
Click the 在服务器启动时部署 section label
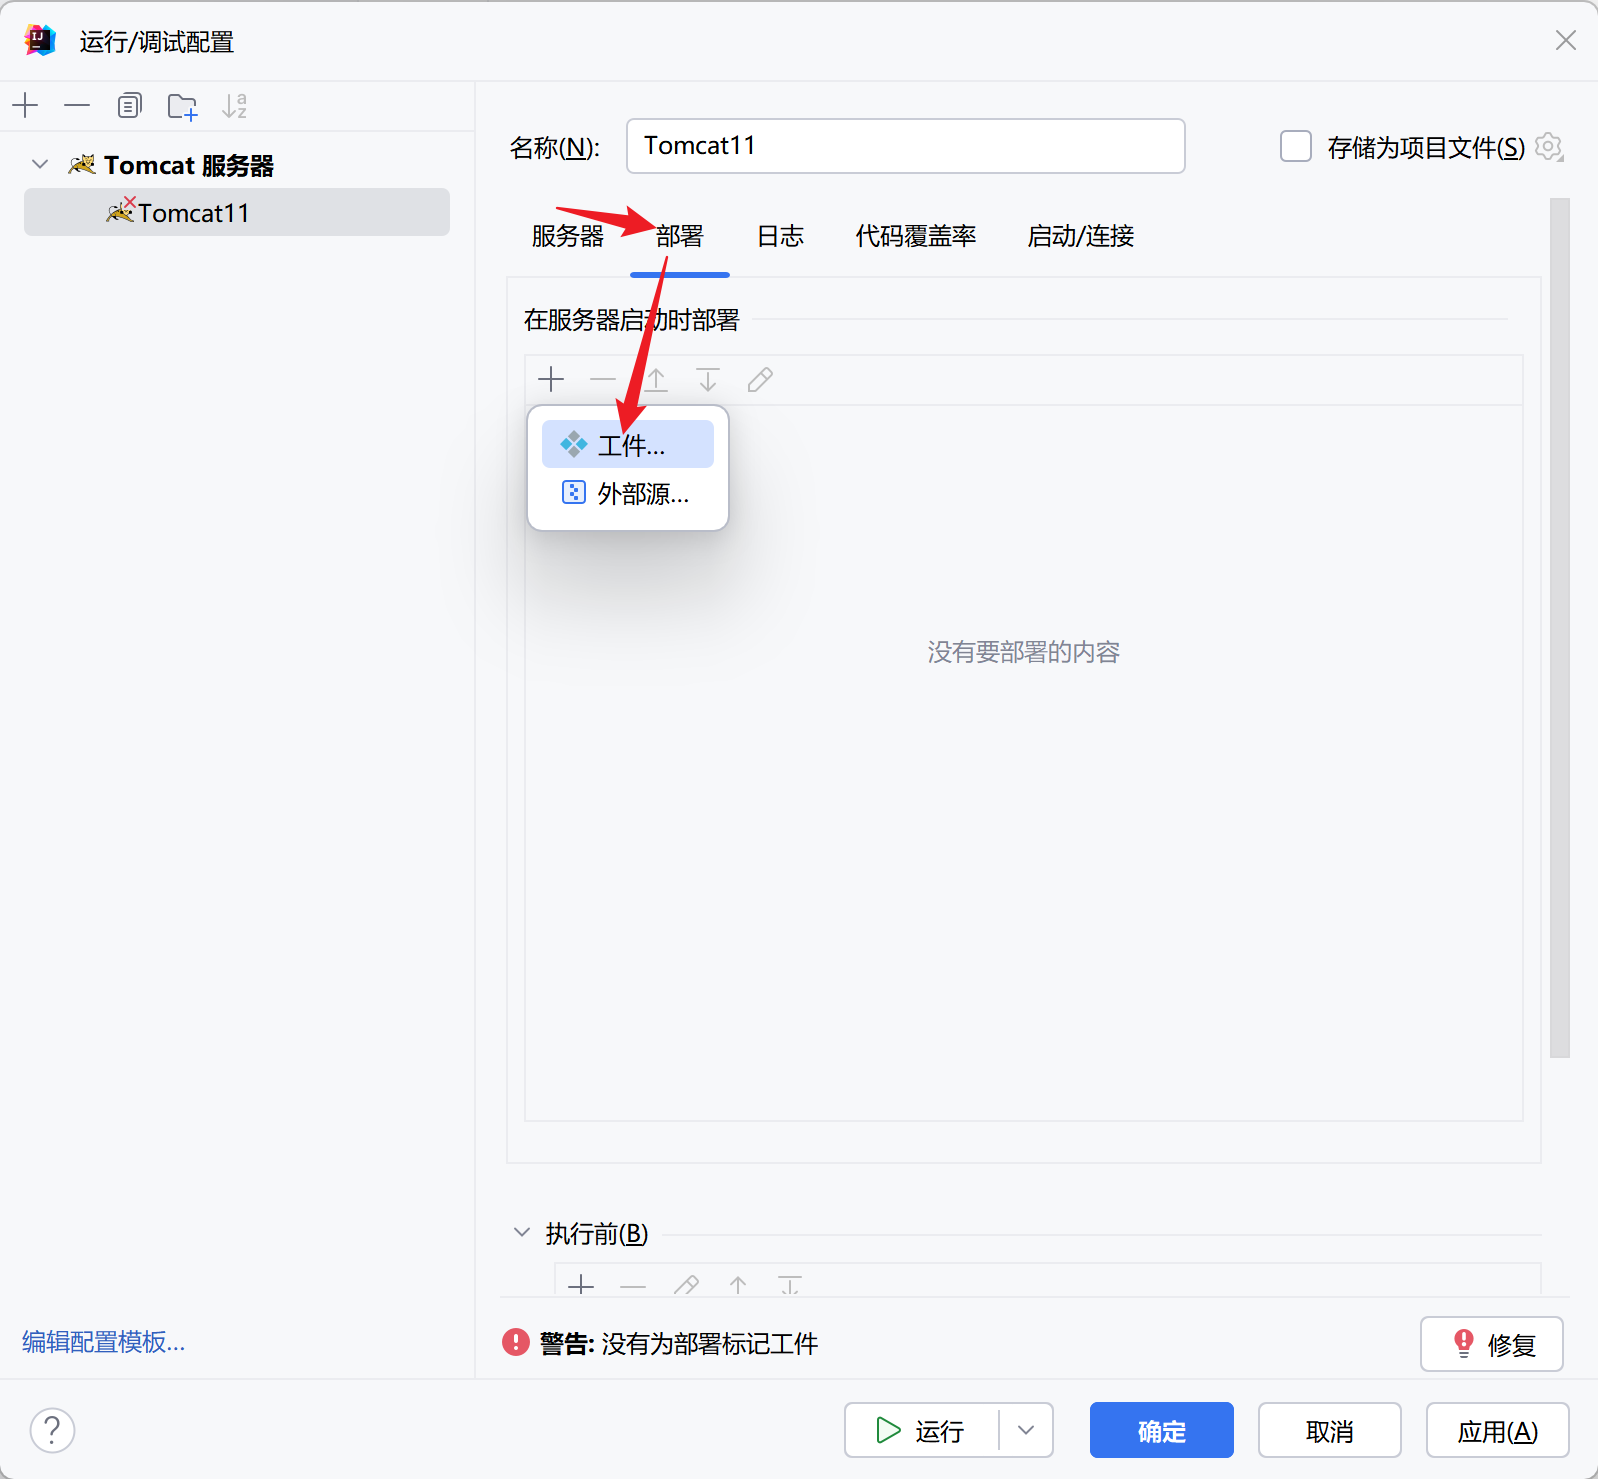click(632, 320)
